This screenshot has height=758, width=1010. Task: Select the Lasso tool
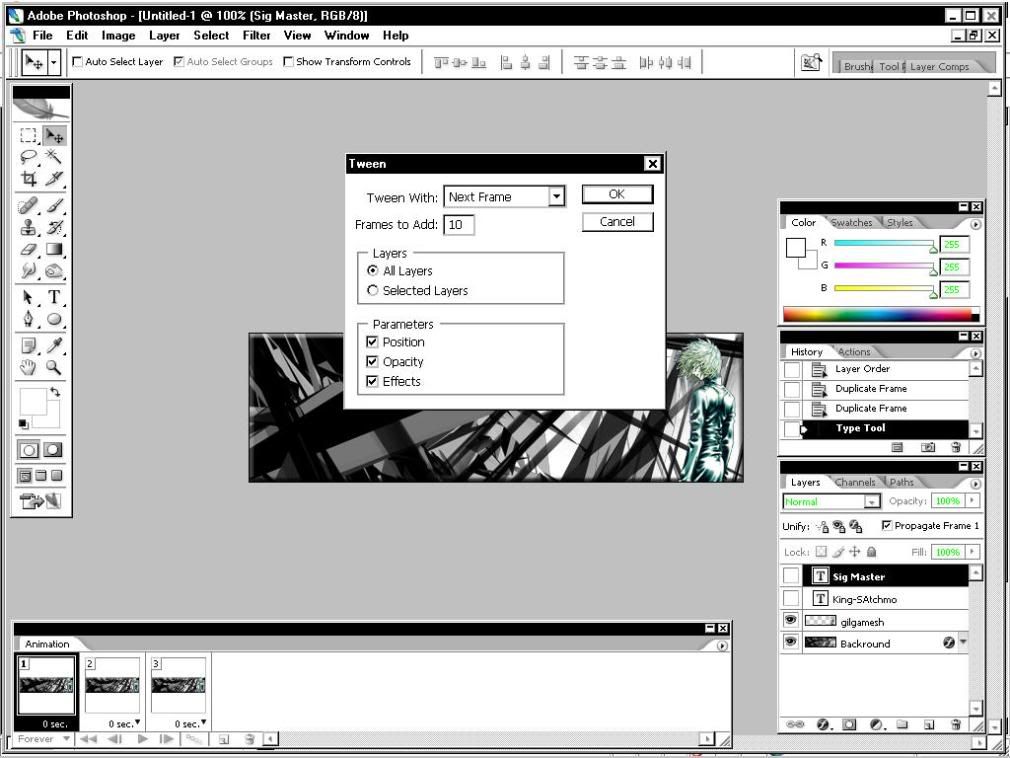(x=28, y=156)
